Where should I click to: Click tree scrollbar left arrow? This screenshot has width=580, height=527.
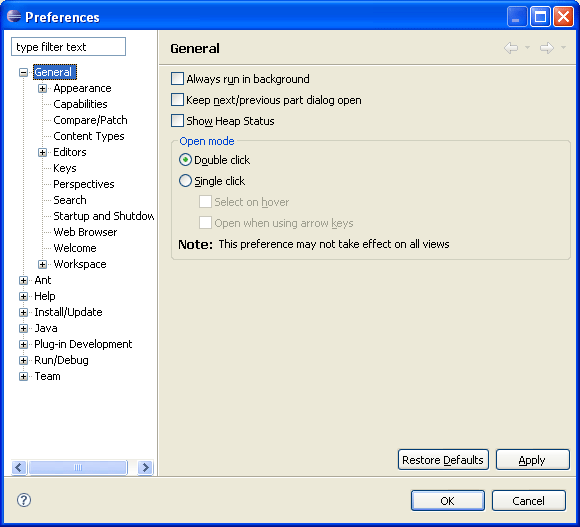(x=19, y=467)
